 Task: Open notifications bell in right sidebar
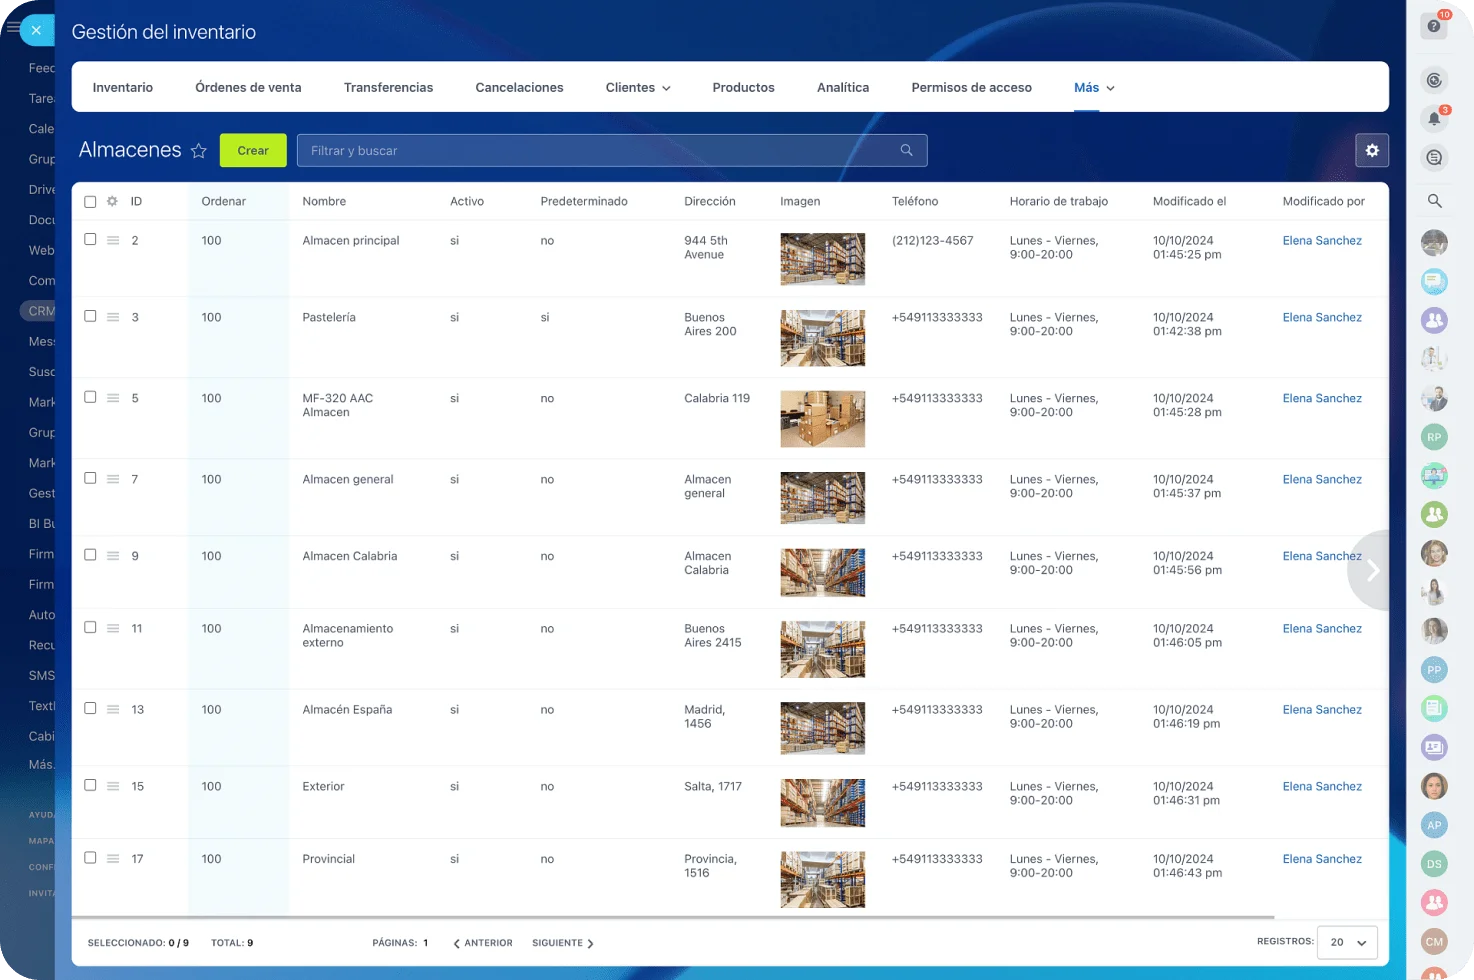(x=1434, y=118)
